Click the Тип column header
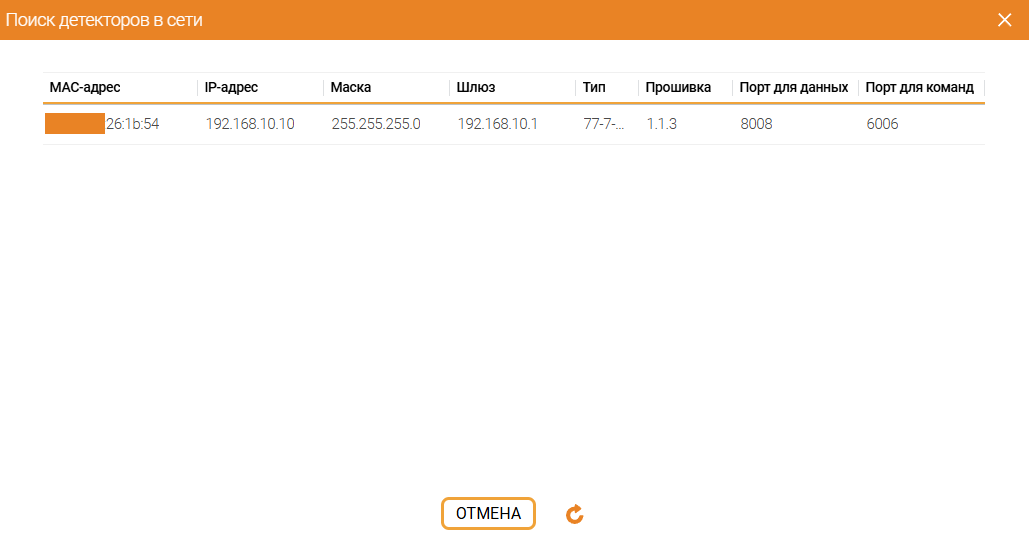The height and width of the screenshot is (549, 1029). (x=594, y=87)
